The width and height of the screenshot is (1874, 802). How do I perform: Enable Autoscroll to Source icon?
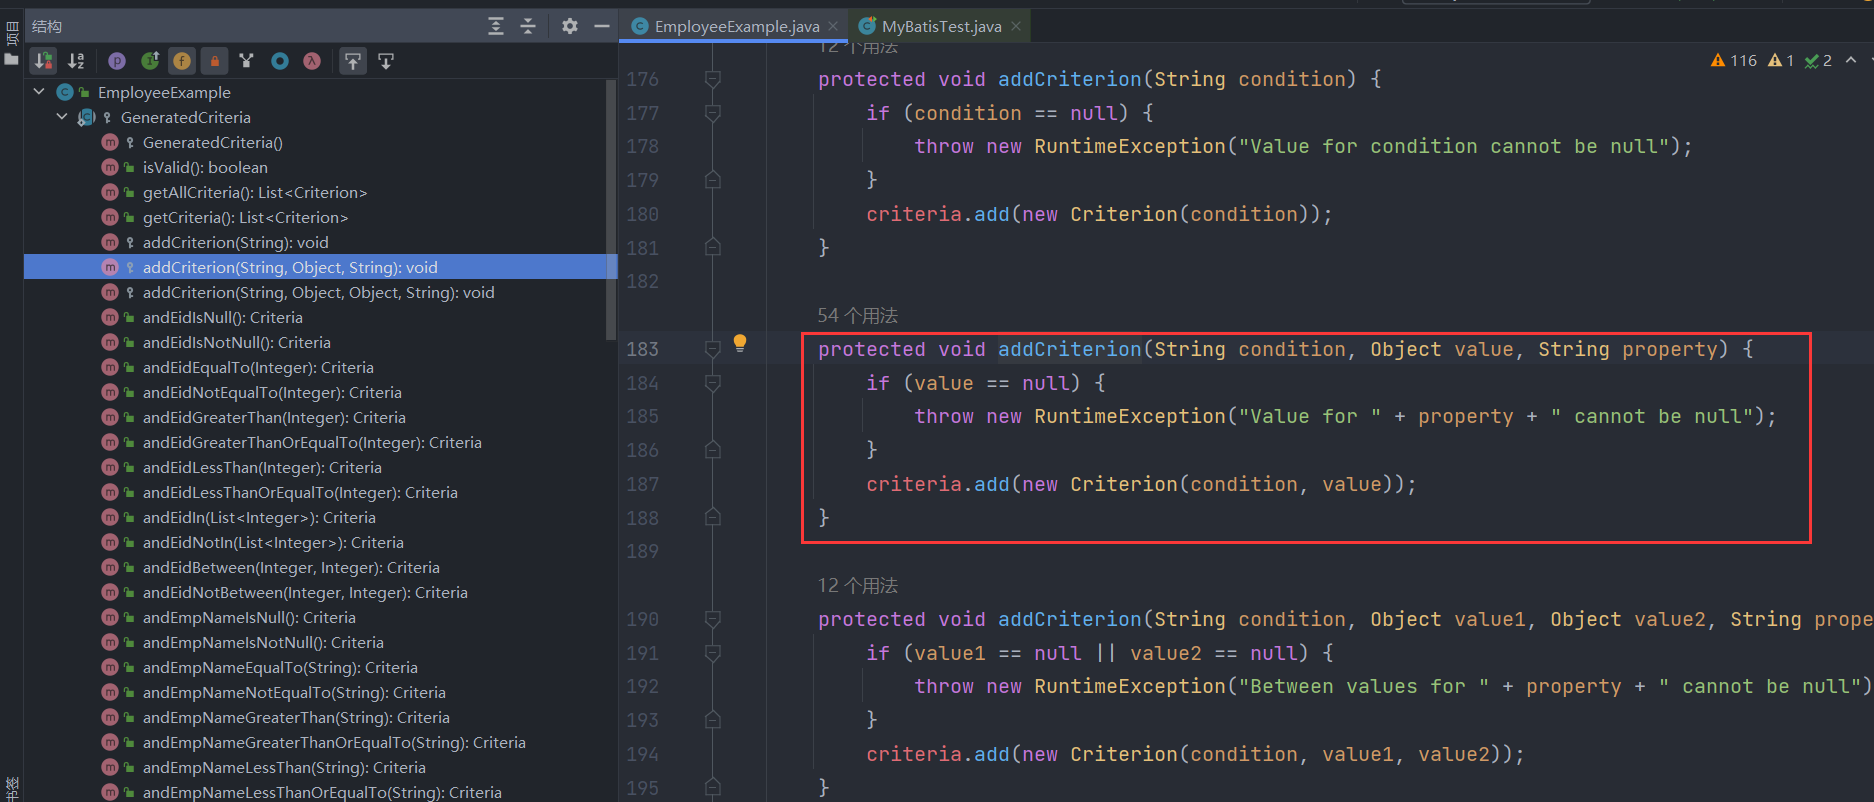pos(353,61)
